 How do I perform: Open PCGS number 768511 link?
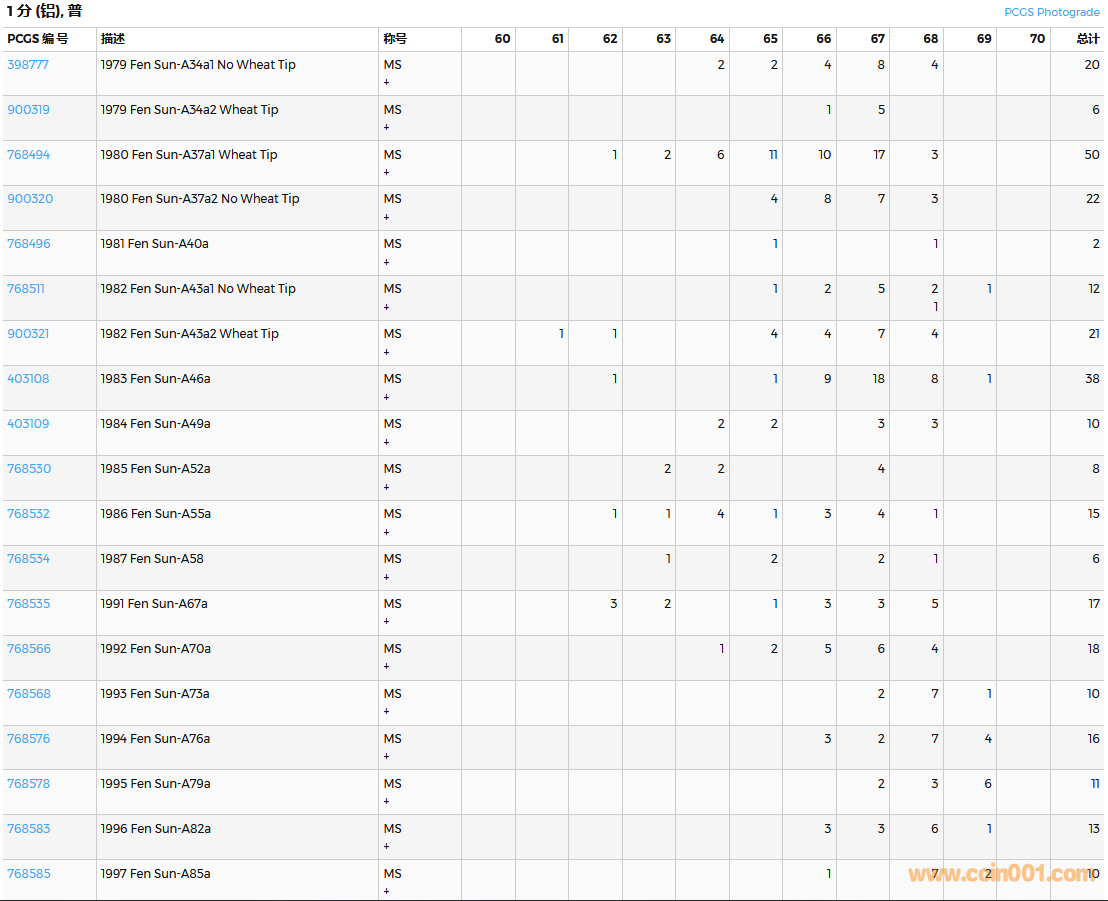pos(26,289)
